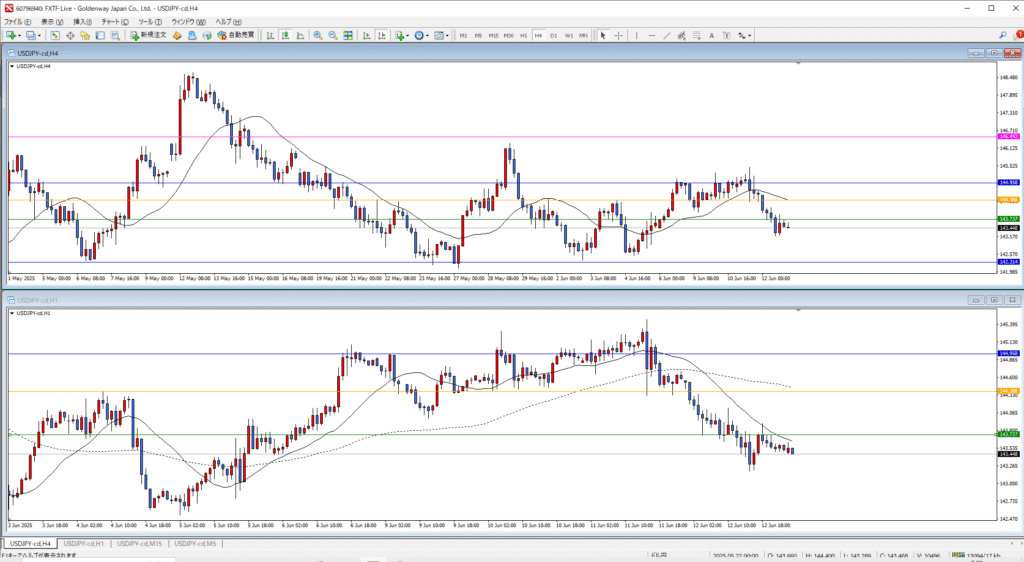Click the chart shift marker on H4 chart
Screen dimensions: 1024x562
tap(798, 63)
